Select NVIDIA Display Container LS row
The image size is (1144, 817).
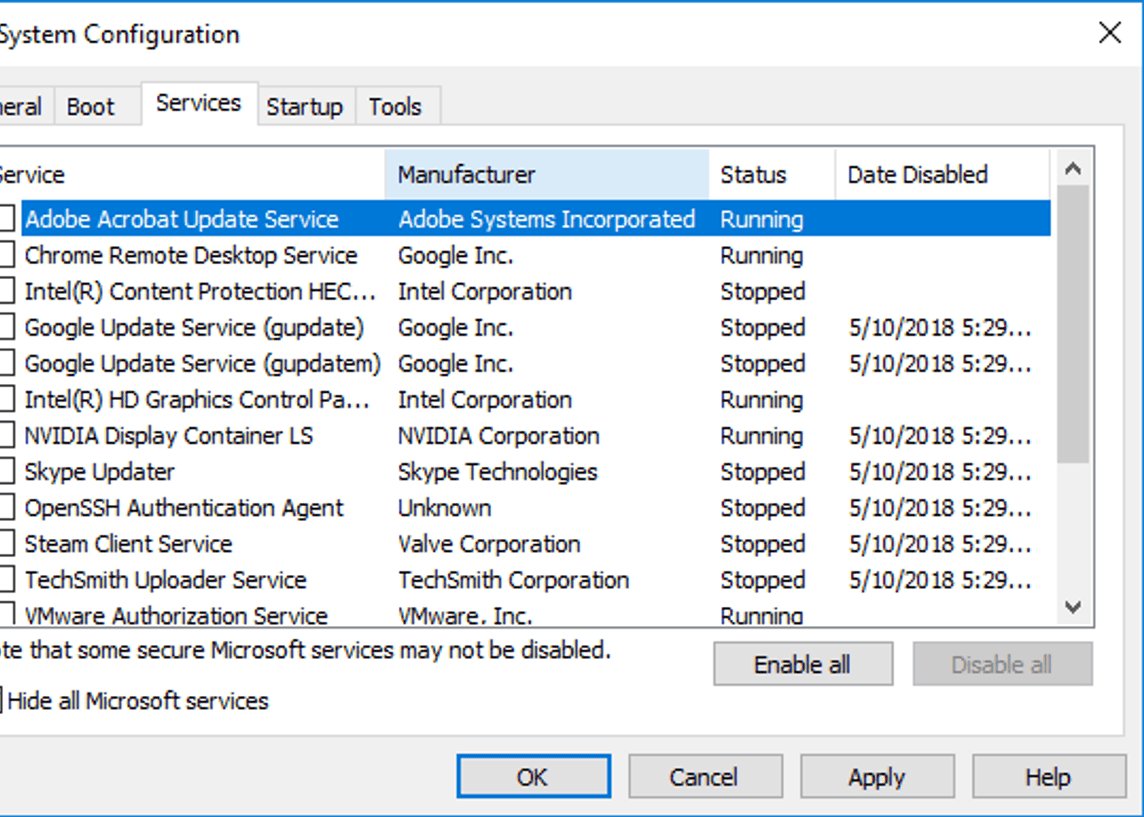(525, 435)
